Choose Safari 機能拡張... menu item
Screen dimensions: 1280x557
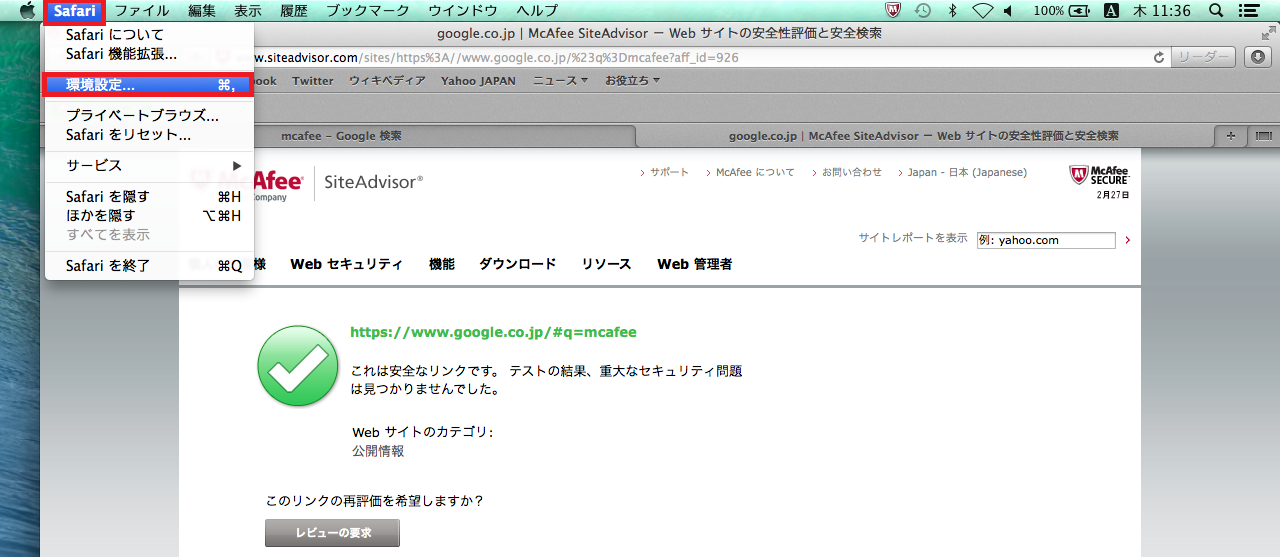(x=148, y=54)
